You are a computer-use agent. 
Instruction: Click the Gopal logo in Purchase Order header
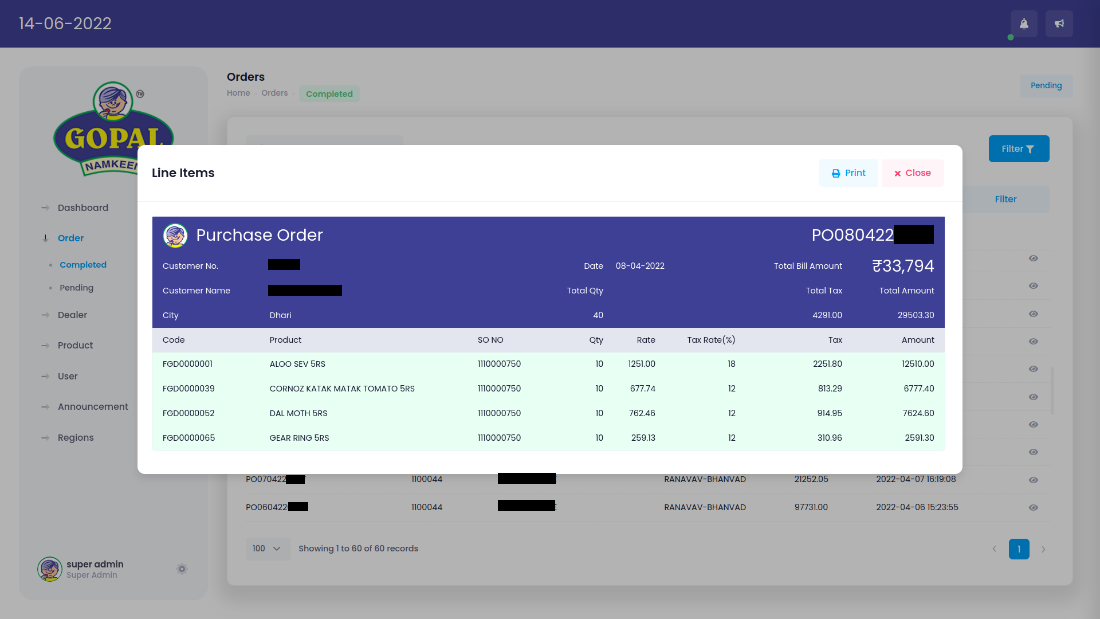coord(175,235)
